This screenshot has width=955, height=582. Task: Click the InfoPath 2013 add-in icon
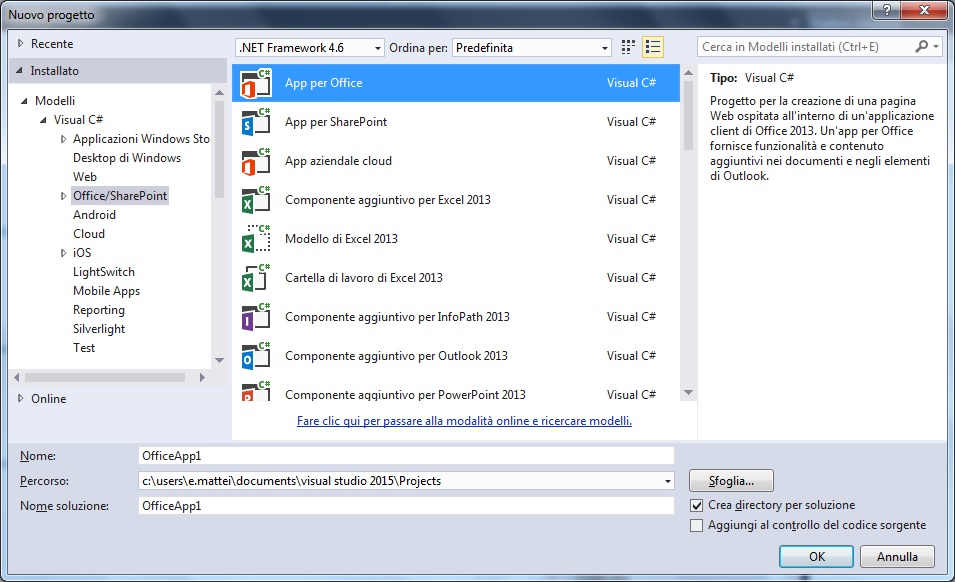click(256, 317)
